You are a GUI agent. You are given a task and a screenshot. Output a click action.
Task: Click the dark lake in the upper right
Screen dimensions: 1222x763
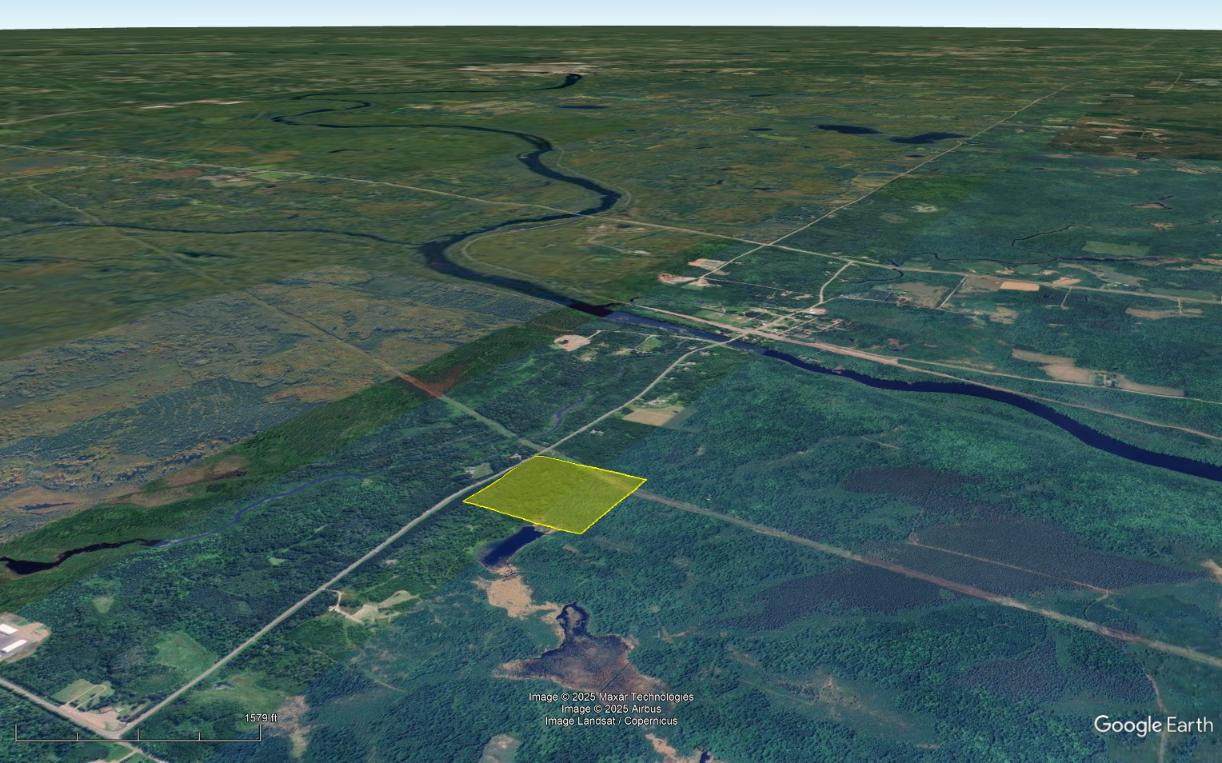[x=850, y=130]
